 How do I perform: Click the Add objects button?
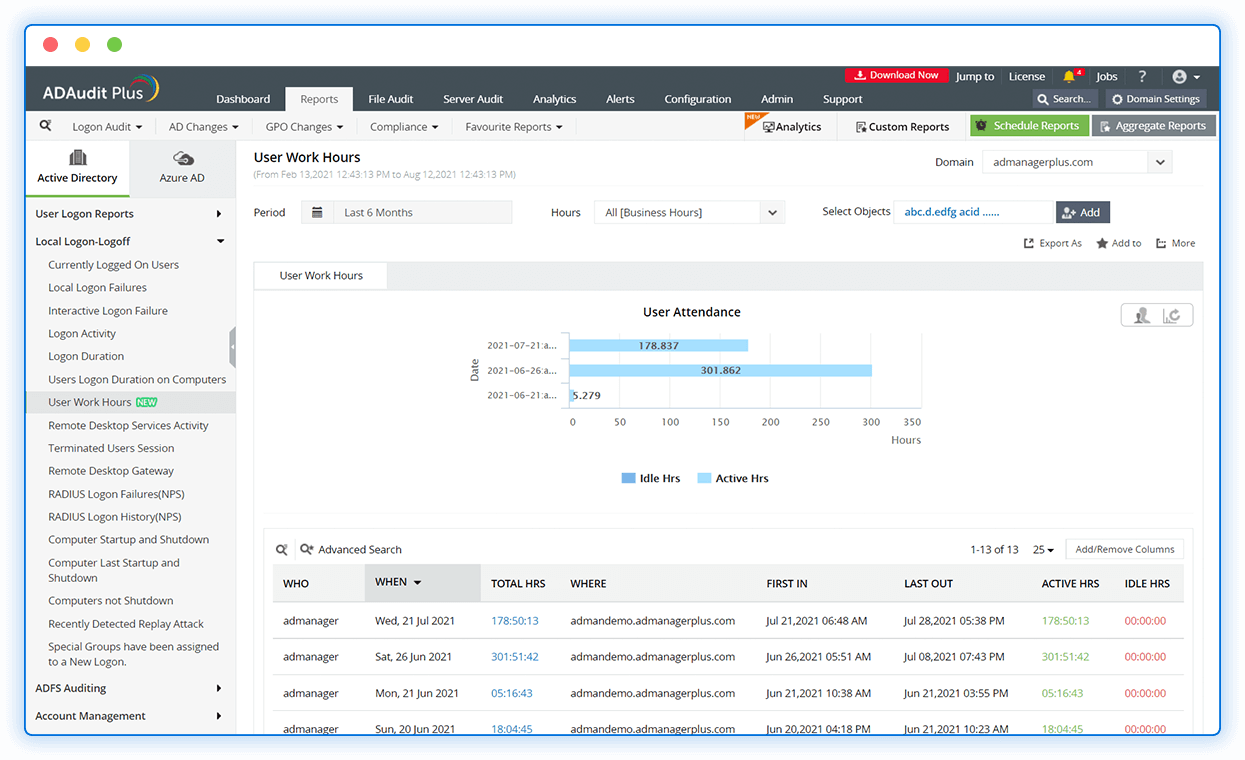pos(1083,212)
